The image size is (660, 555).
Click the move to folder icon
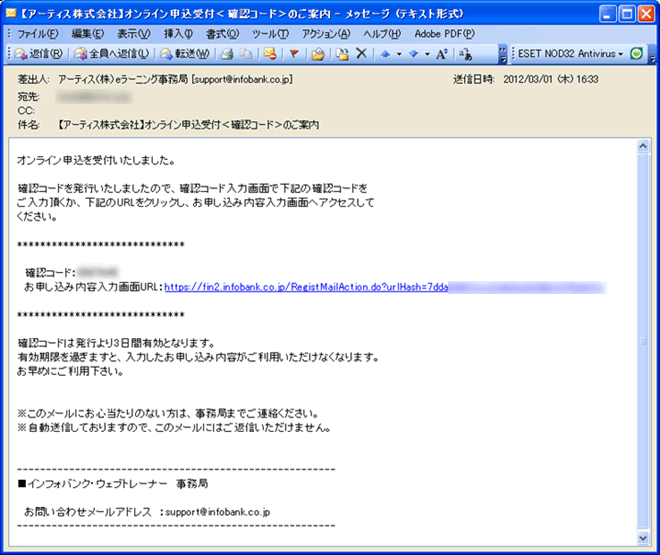(x=318, y=54)
